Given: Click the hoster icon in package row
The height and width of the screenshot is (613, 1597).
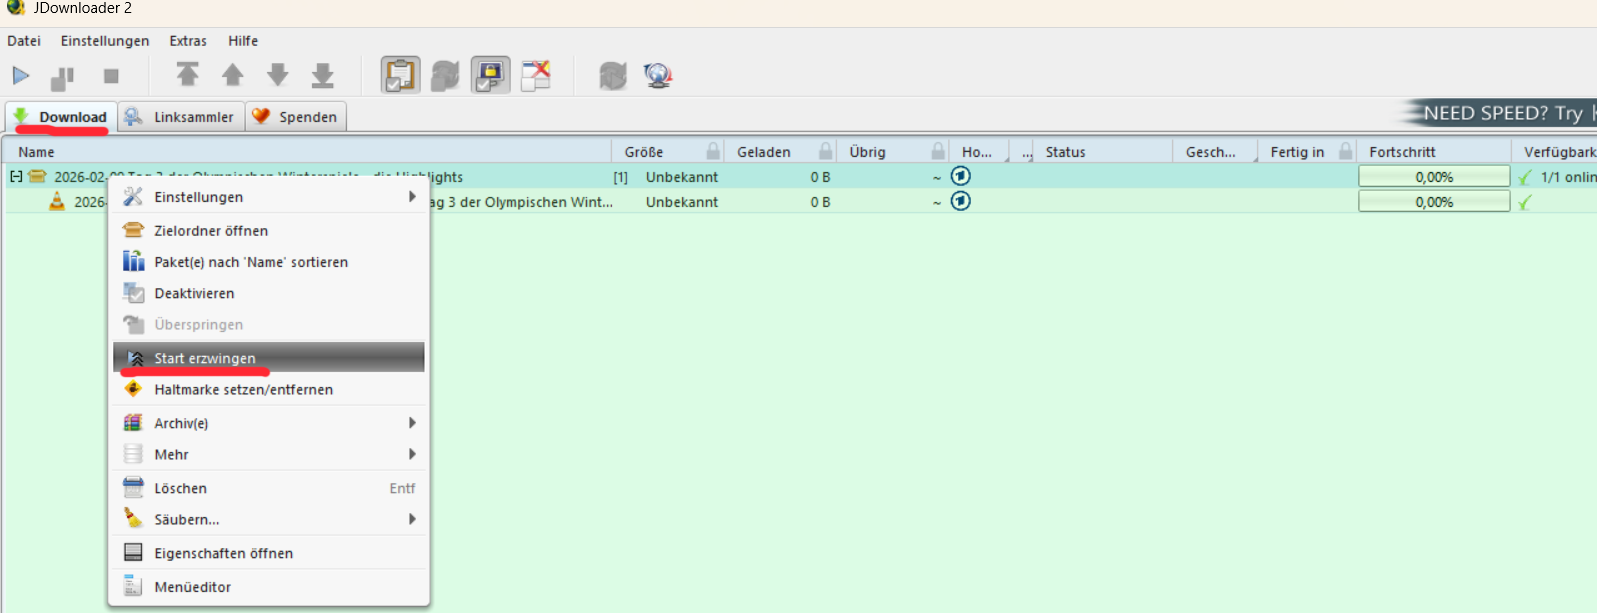Looking at the screenshot, I should (x=960, y=176).
